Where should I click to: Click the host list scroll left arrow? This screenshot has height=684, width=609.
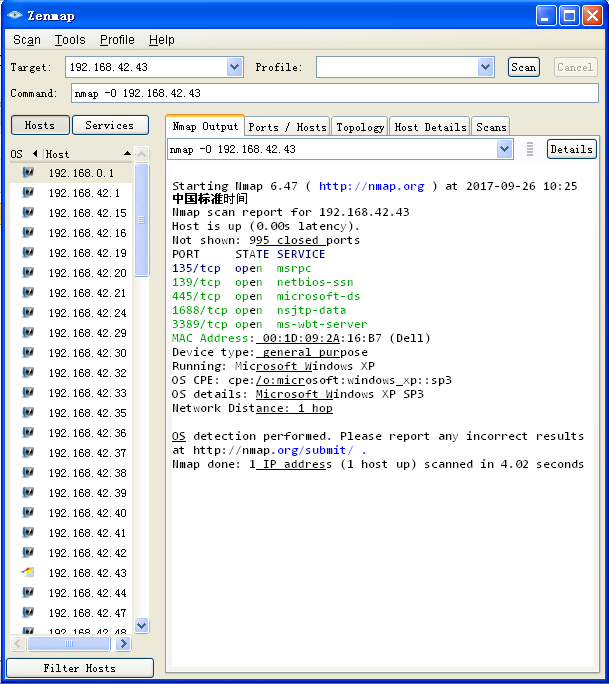tap(17, 643)
